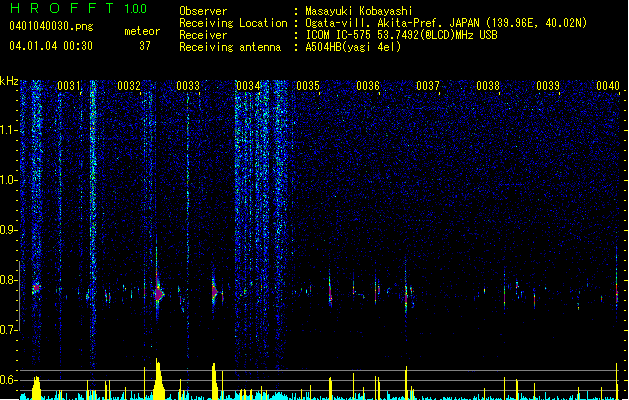
Task: Click the 0039 time marker
Action: (x=548, y=86)
